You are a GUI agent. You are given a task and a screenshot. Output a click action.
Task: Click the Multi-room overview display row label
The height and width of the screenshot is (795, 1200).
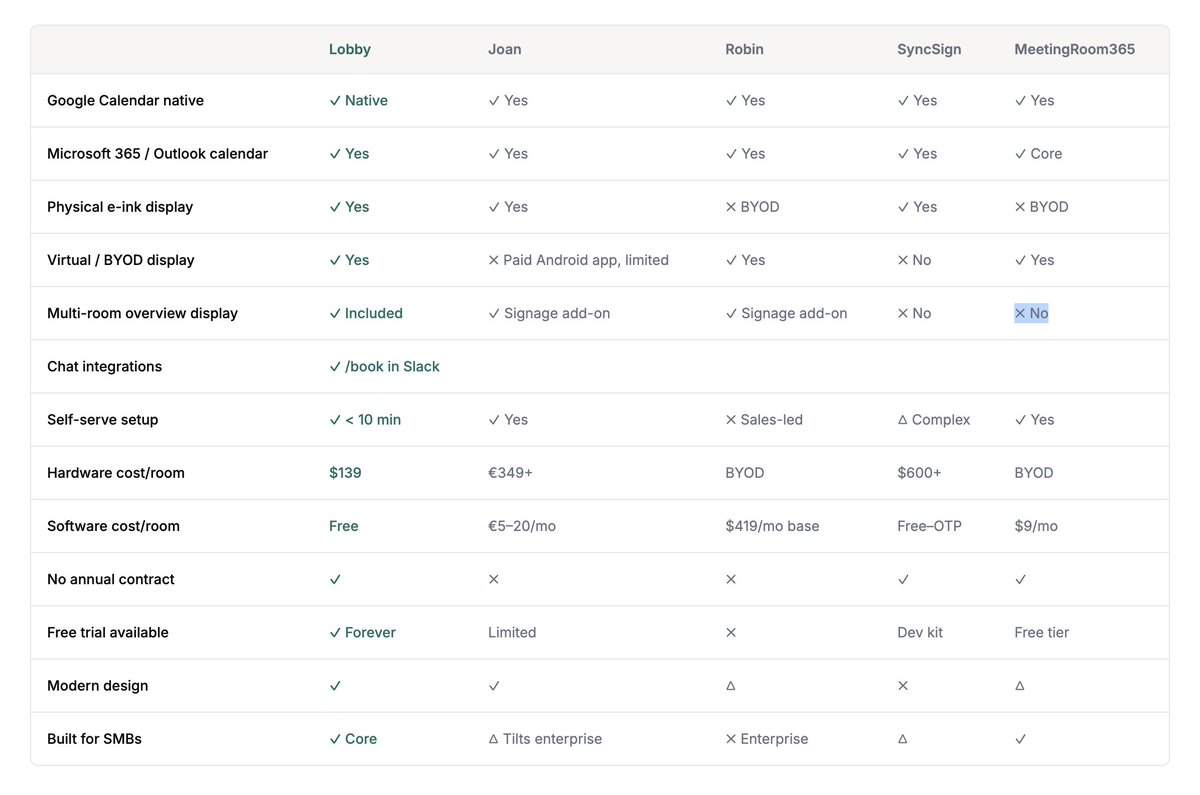tap(142, 313)
